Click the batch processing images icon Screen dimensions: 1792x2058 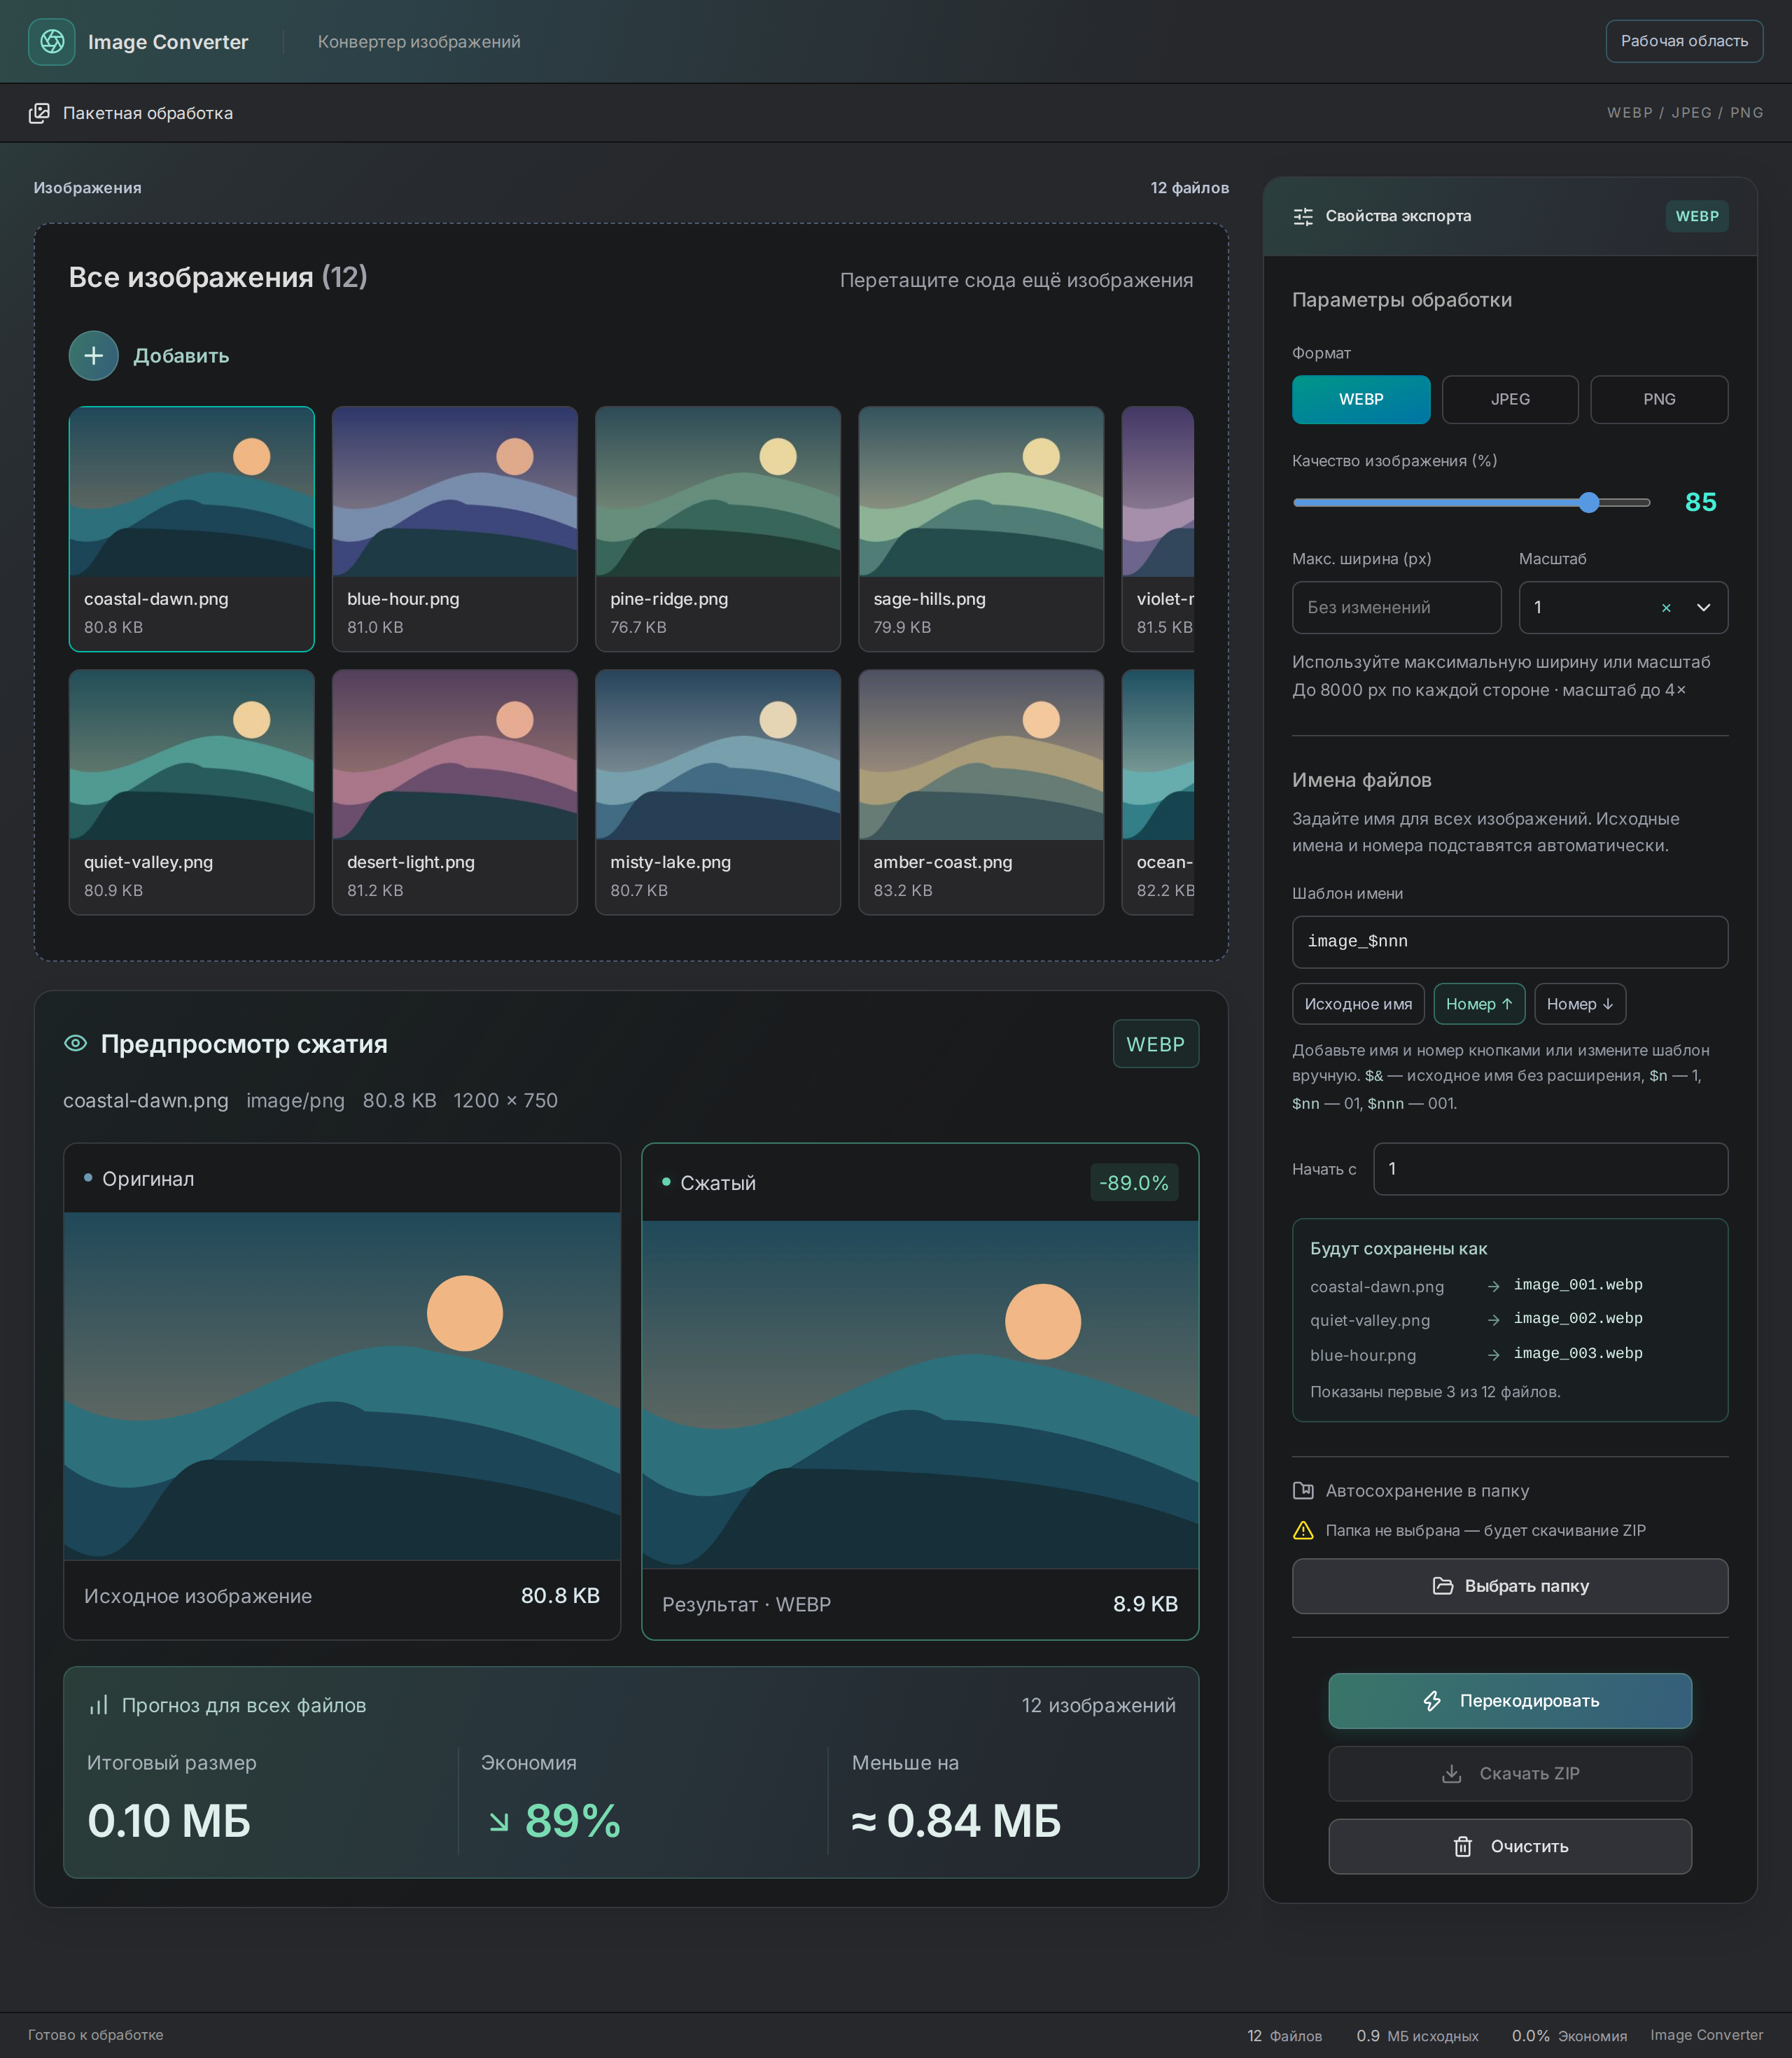coord(39,113)
